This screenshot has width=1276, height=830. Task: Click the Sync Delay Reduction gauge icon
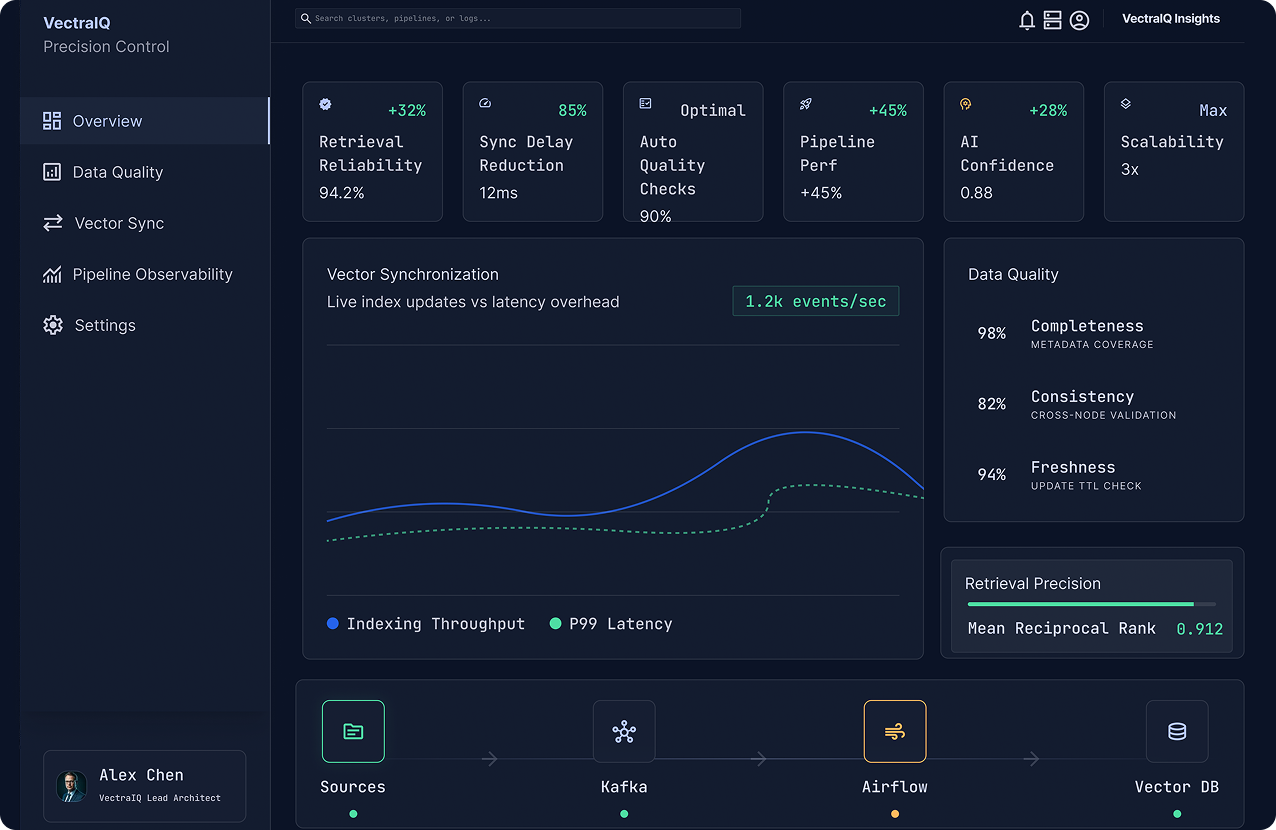485,104
